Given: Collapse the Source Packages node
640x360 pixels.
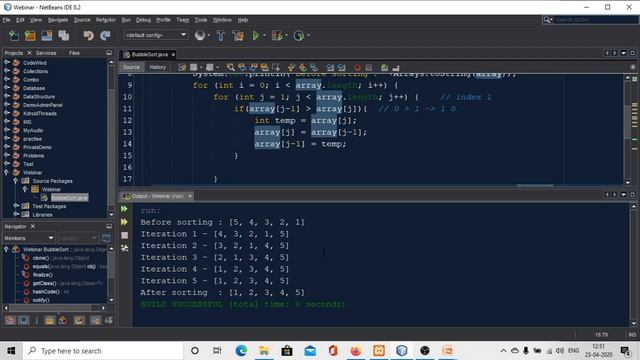Looking at the screenshot, I should pos(16,181).
